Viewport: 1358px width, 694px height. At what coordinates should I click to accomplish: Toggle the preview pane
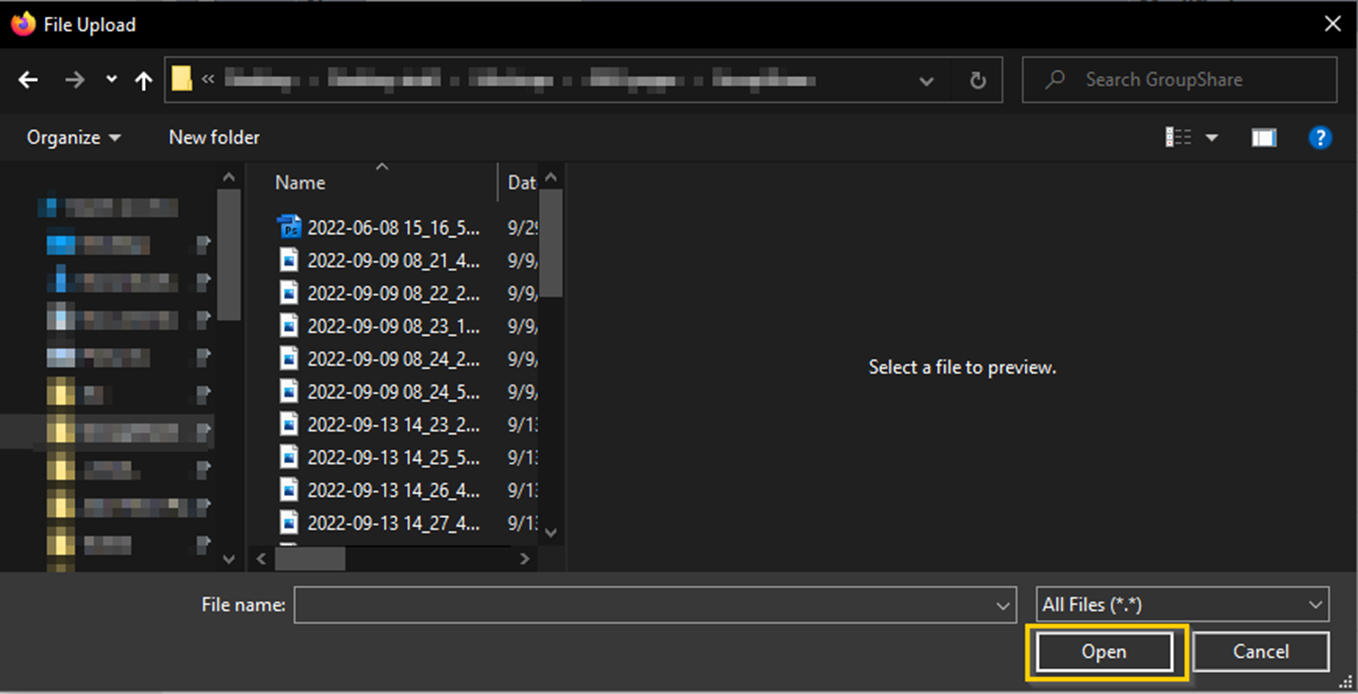[x=1264, y=138]
